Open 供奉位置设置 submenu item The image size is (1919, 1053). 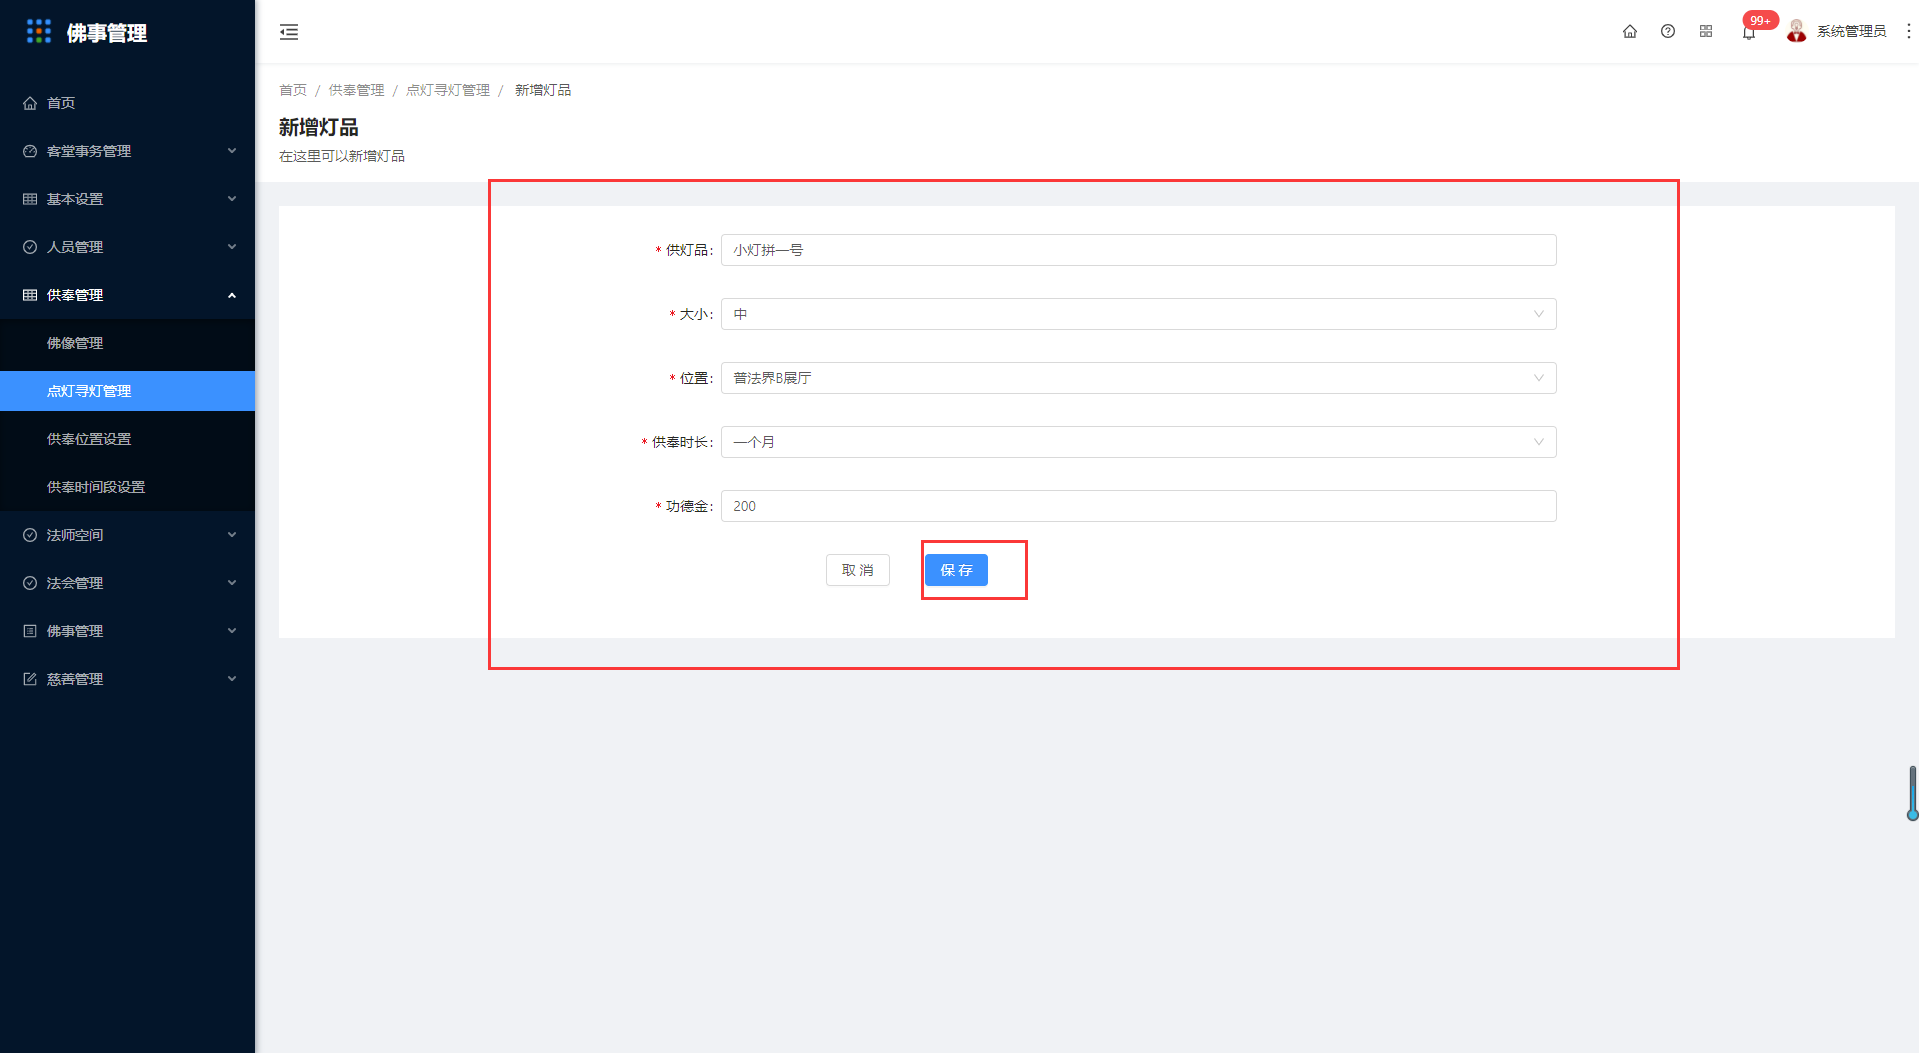(x=127, y=439)
